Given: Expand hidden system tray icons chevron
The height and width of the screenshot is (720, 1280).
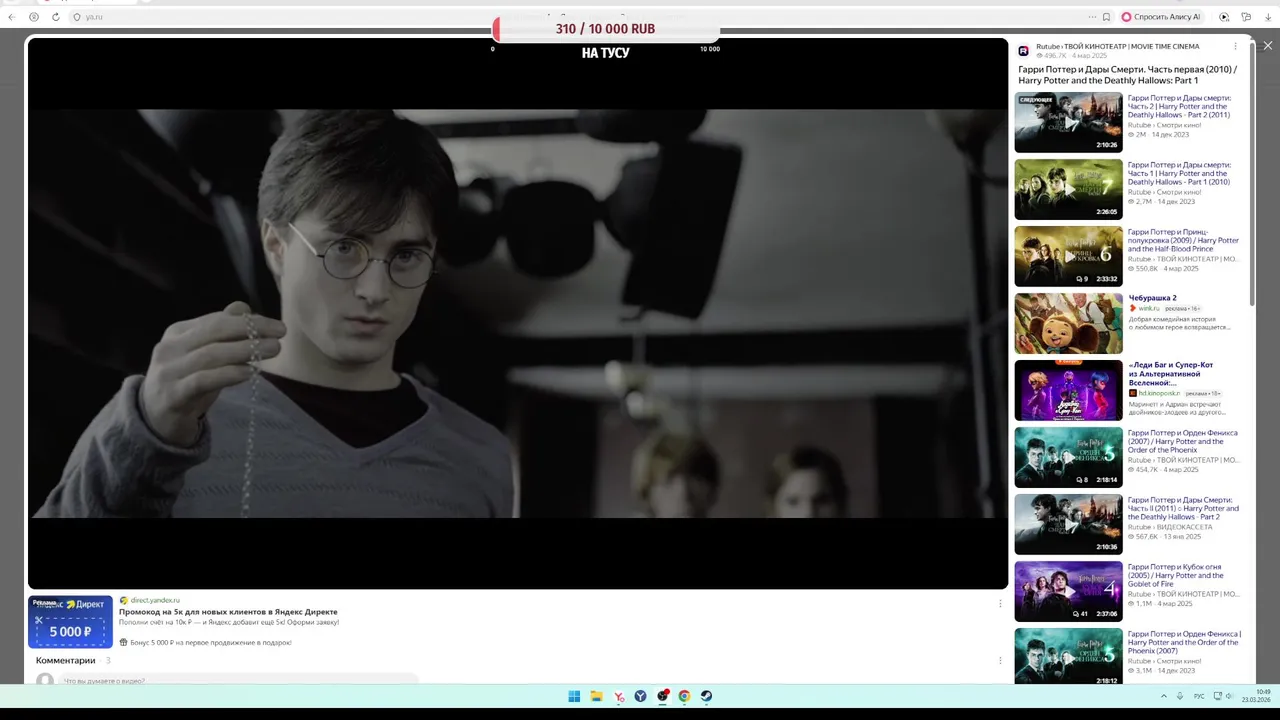Looking at the screenshot, I should pyautogui.click(x=1163, y=696).
